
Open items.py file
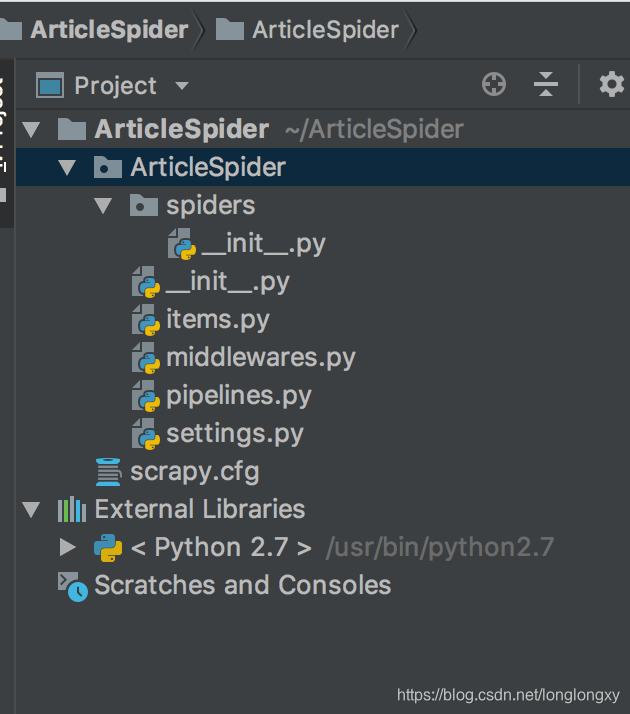(x=218, y=320)
